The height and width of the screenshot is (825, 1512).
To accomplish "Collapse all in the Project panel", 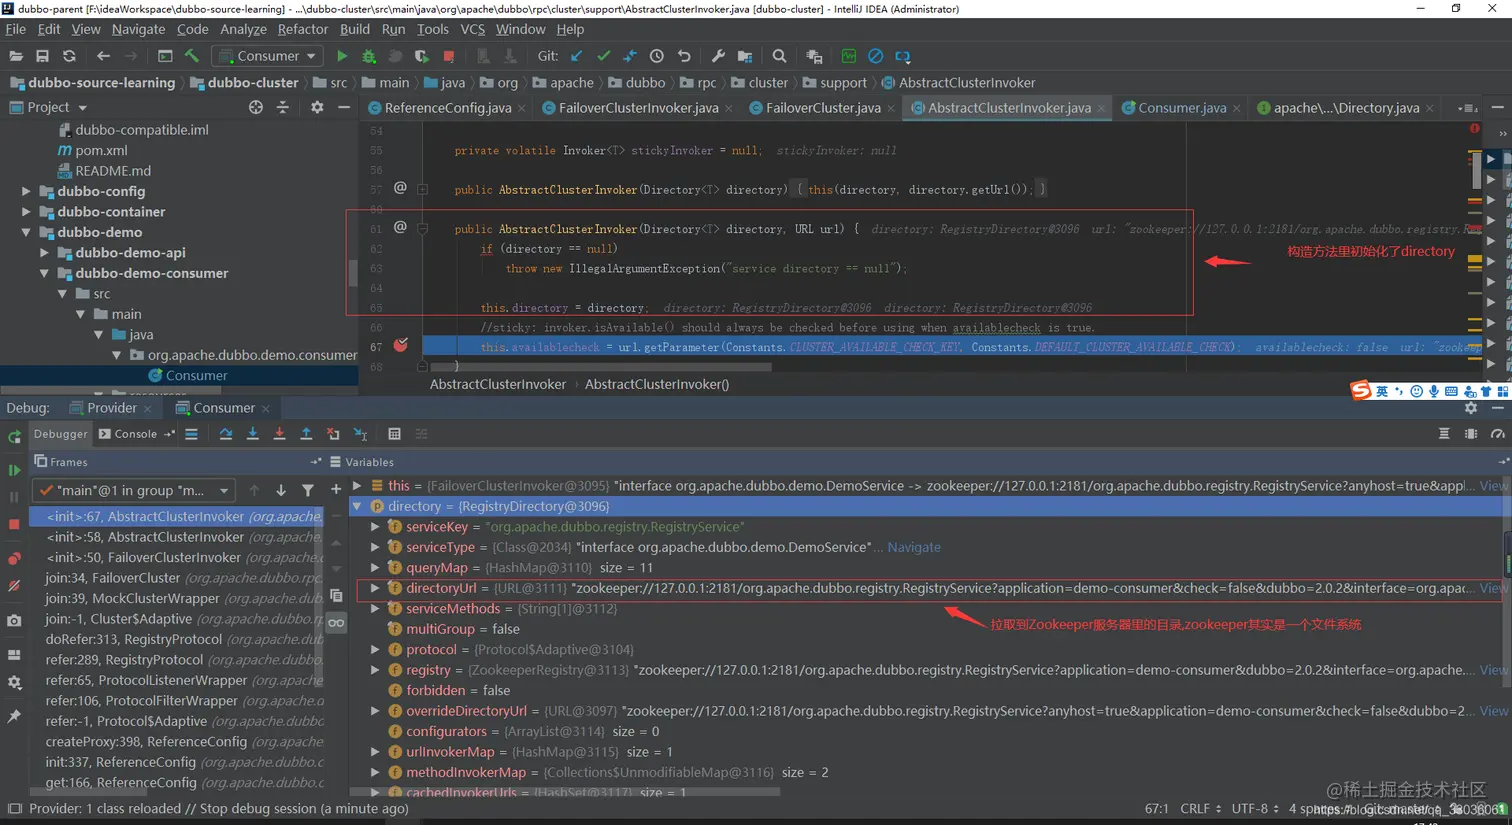I will click(x=283, y=107).
